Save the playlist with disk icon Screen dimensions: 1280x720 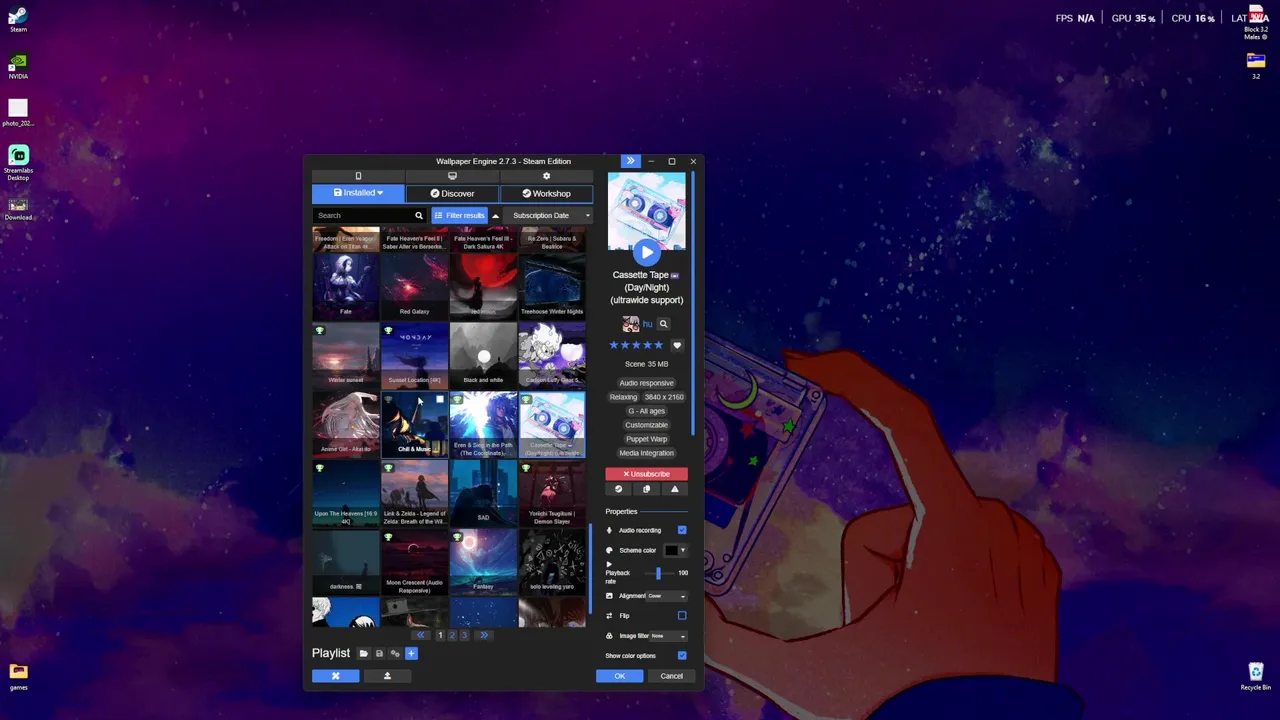(x=379, y=653)
